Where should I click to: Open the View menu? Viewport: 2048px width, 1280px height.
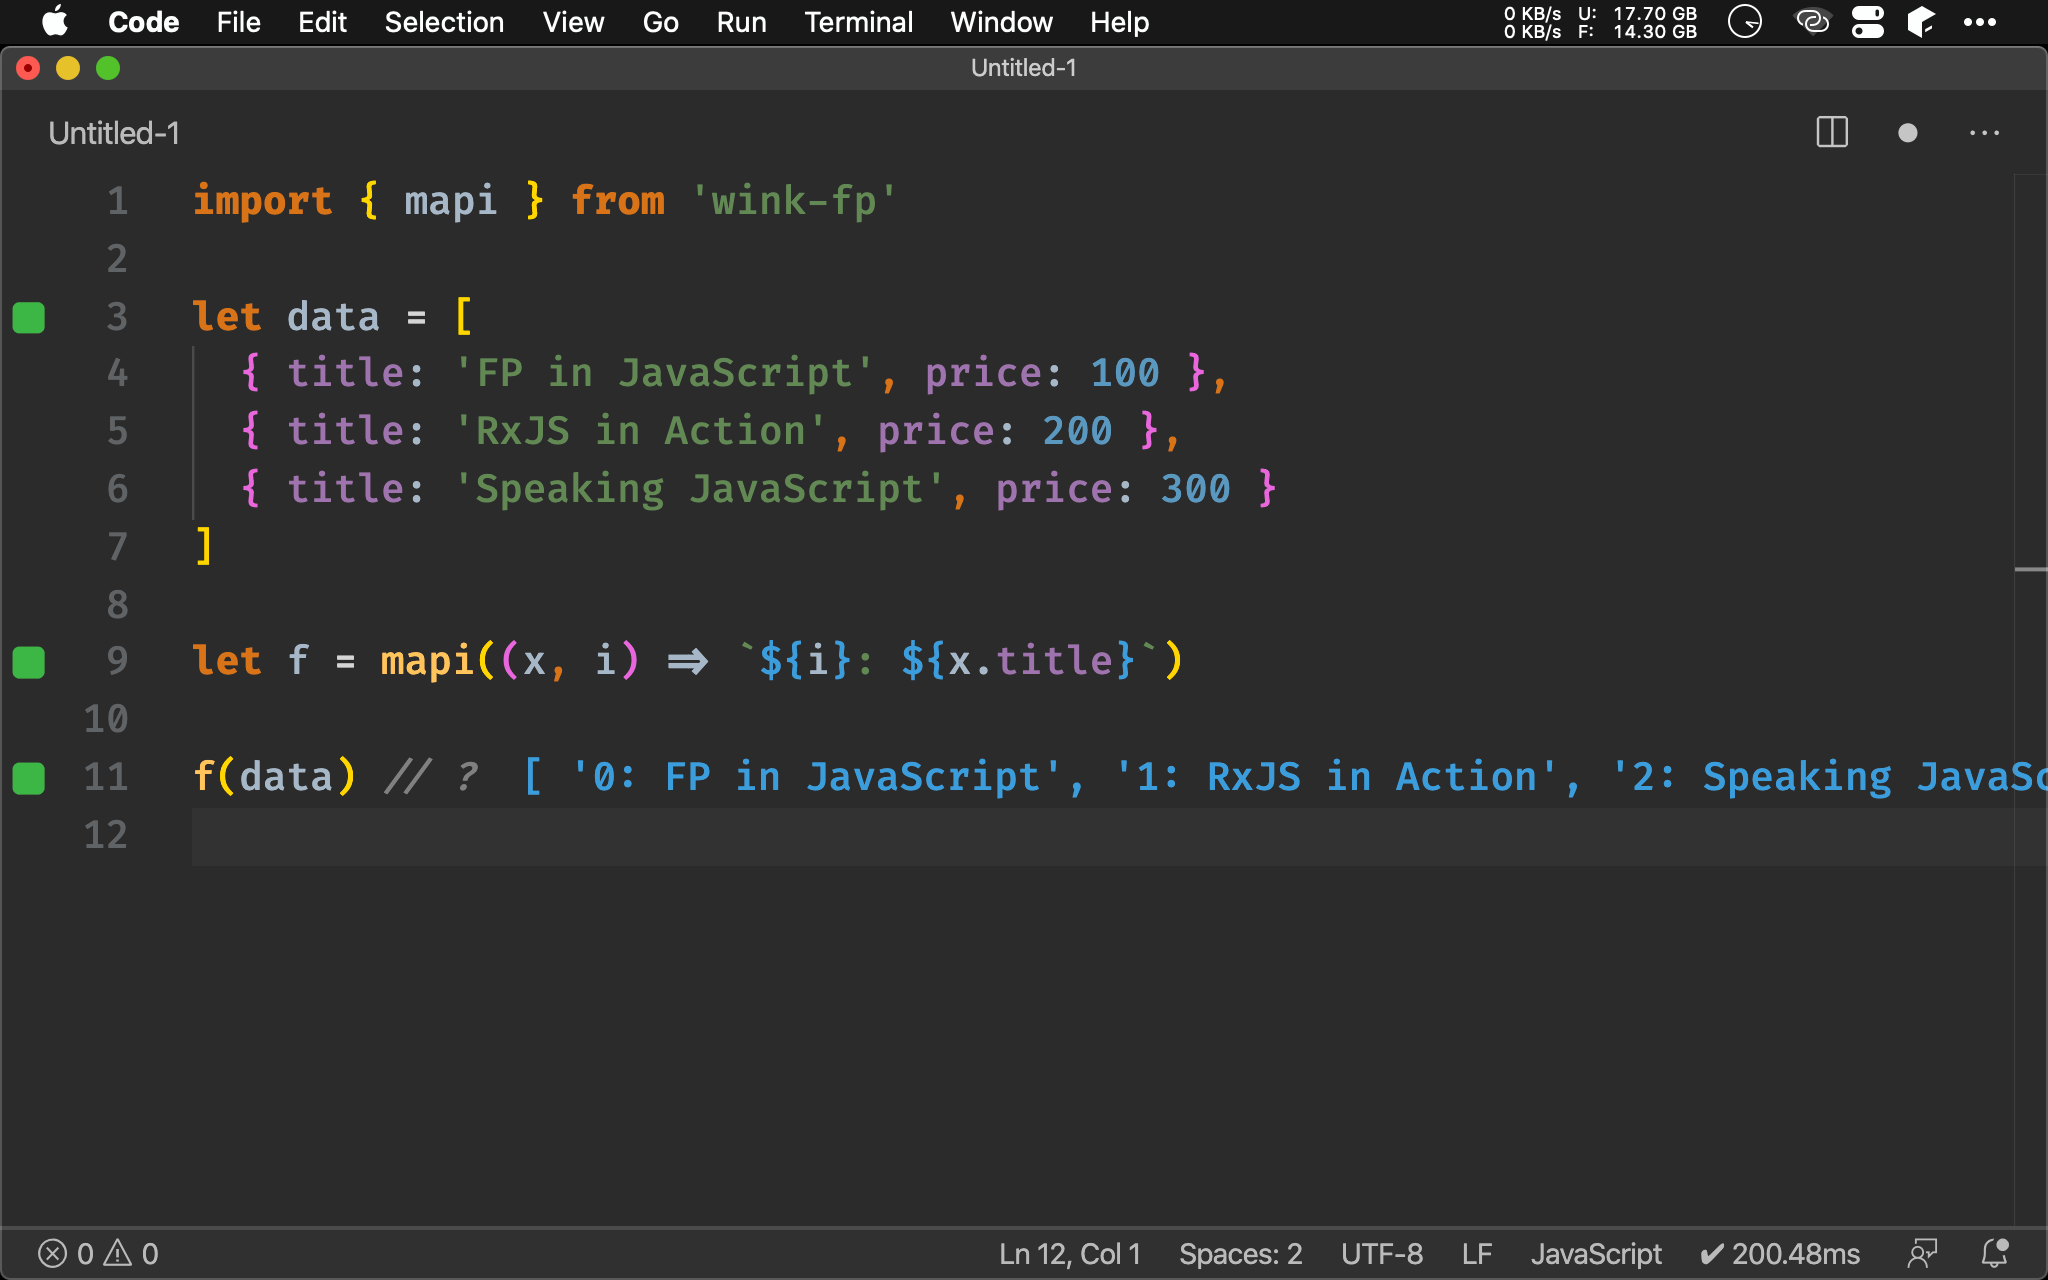click(573, 22)
